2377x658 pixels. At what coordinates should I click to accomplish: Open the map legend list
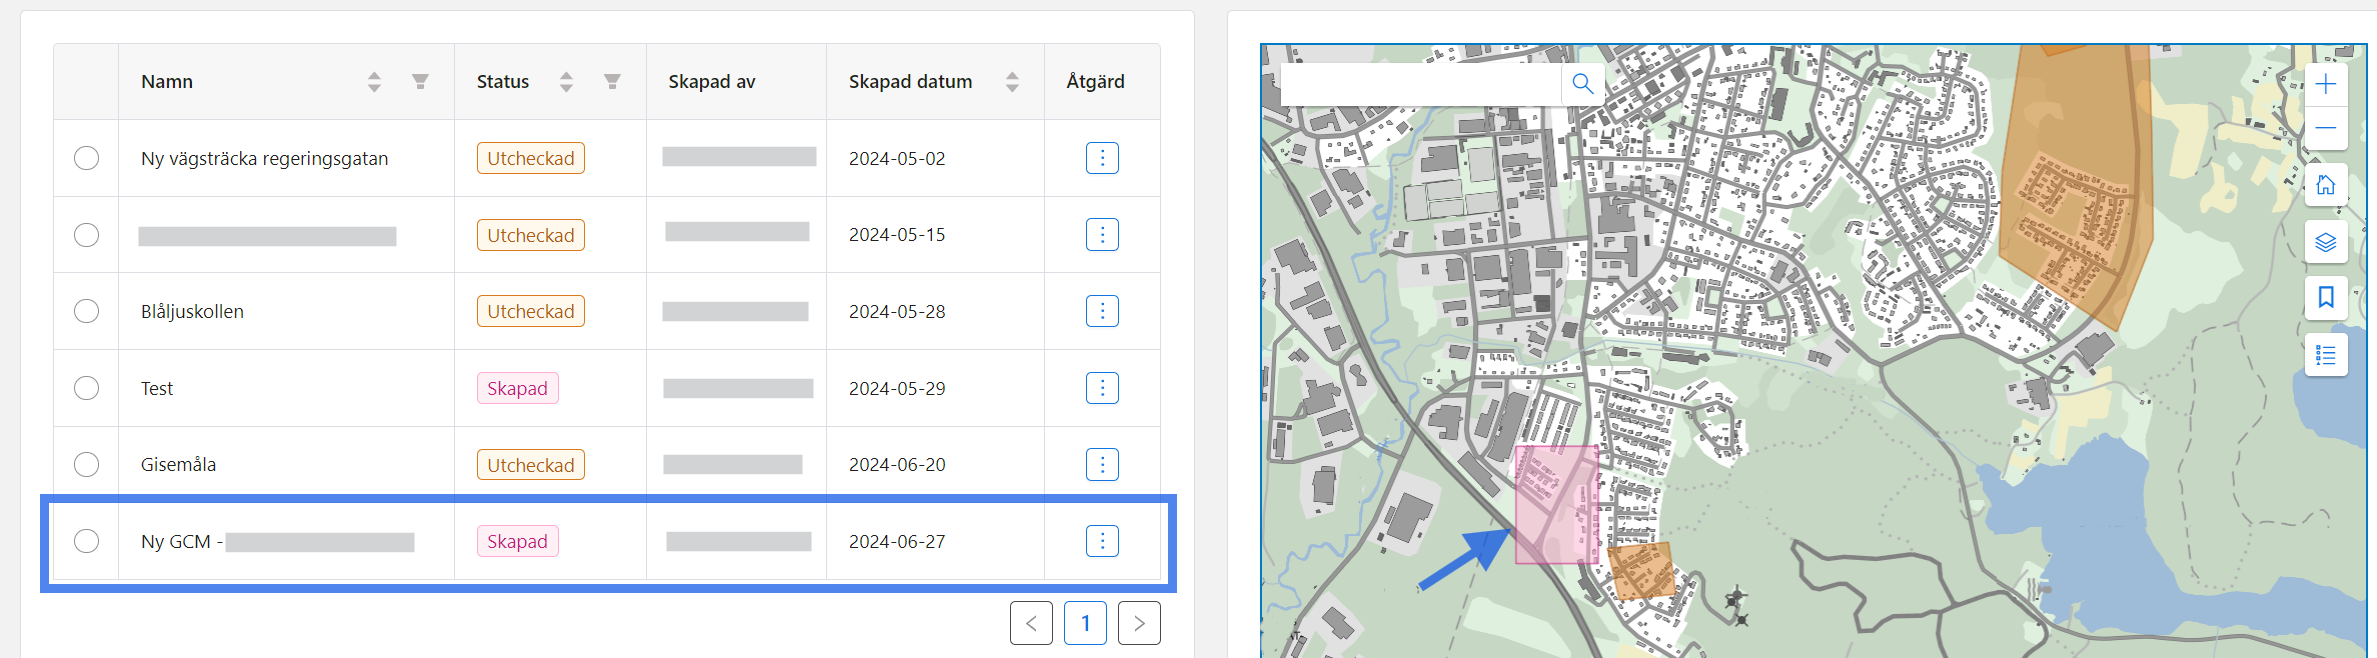pyautogui.click(x=2325, y=355)
